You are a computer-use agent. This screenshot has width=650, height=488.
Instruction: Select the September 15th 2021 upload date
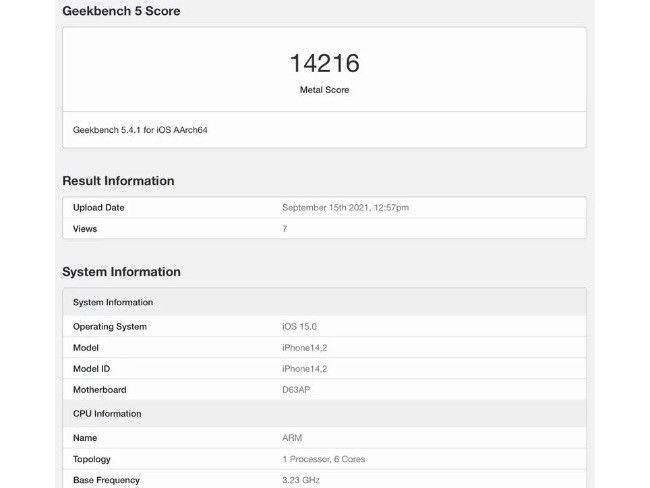pos(345,207)
